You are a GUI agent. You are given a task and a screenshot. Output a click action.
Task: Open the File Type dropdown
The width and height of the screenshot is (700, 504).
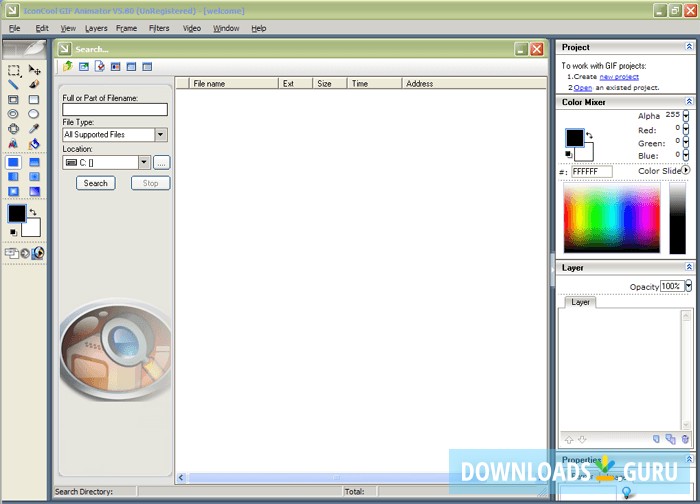[x=161, y=134]
